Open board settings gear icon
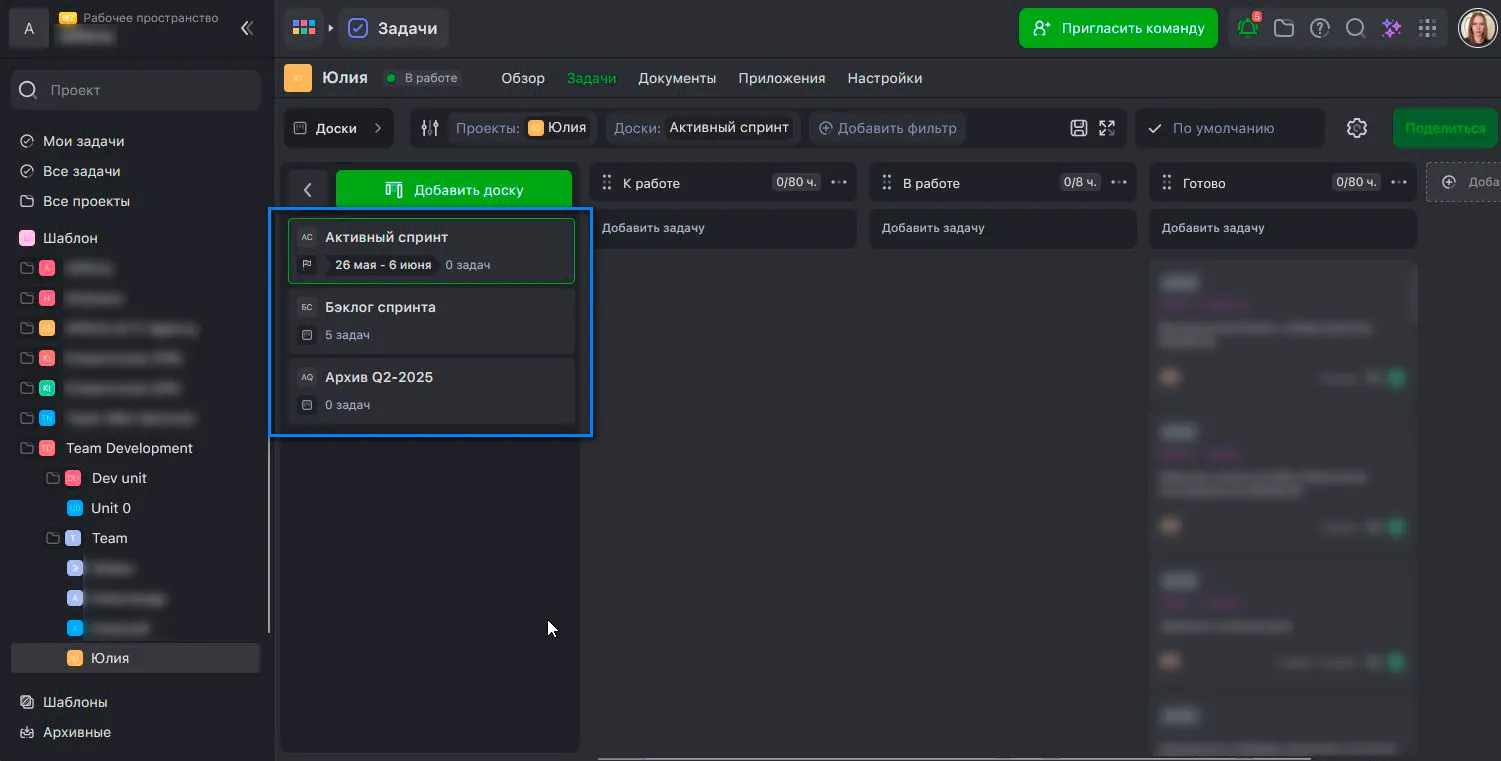The width and height of the screenshot is (1501, 761). pyautogui.click(x=1356, y=128)
